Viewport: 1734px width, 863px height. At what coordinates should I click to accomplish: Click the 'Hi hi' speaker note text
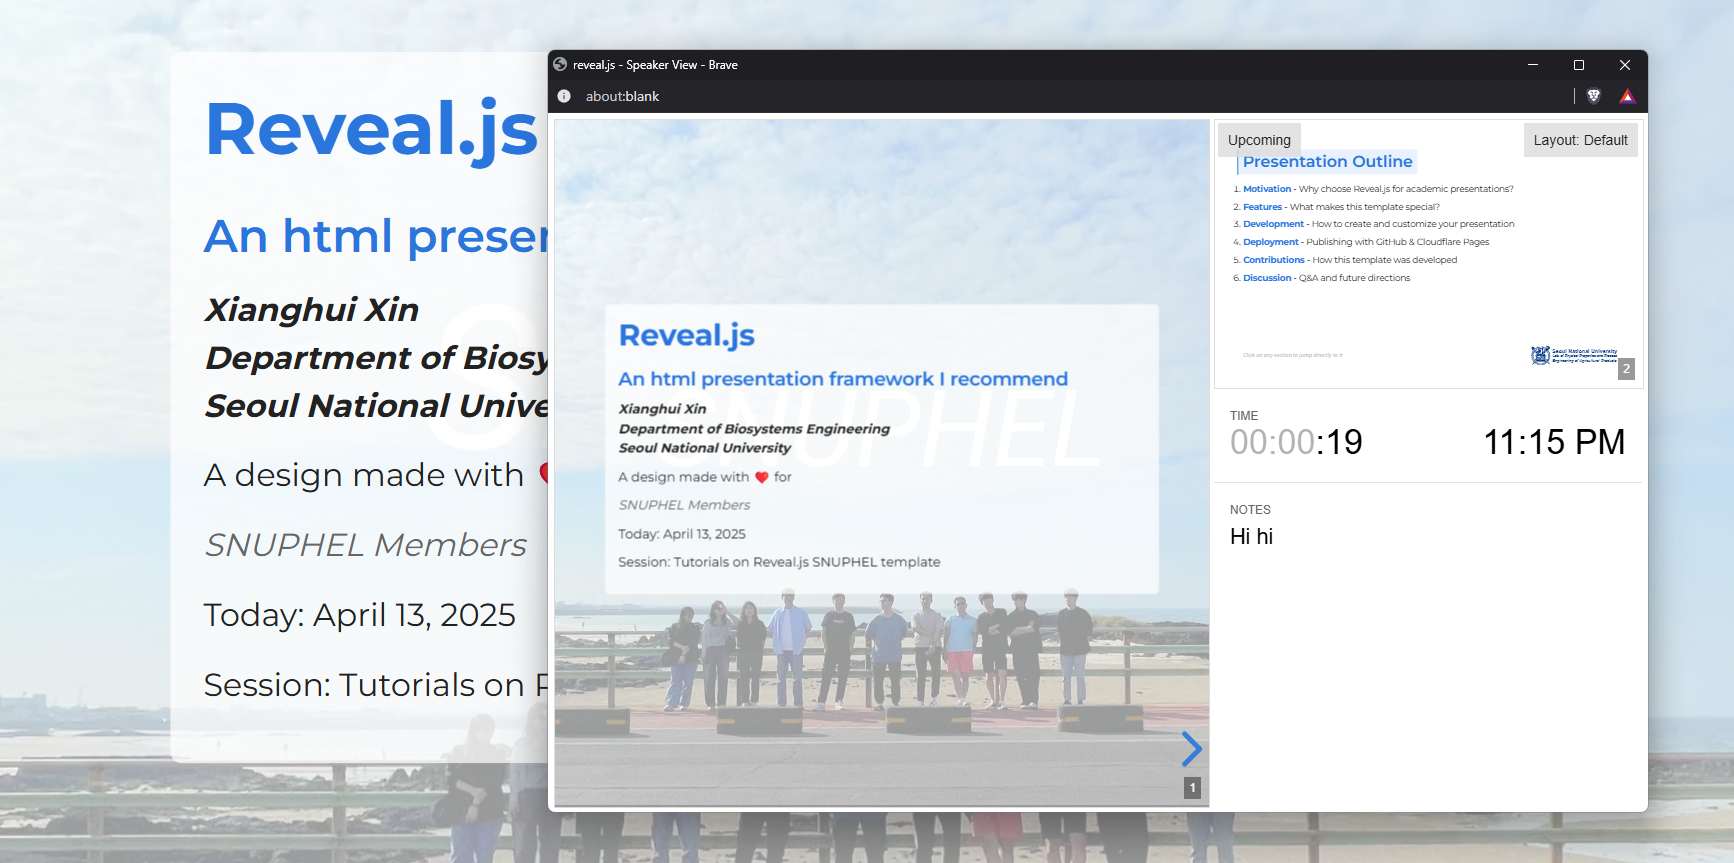(1251, 537)
